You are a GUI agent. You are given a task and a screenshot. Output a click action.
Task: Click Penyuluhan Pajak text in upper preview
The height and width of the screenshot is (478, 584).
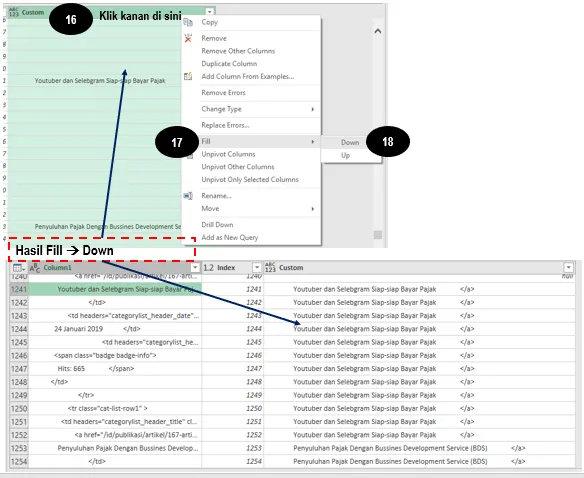tap(108, 227)
